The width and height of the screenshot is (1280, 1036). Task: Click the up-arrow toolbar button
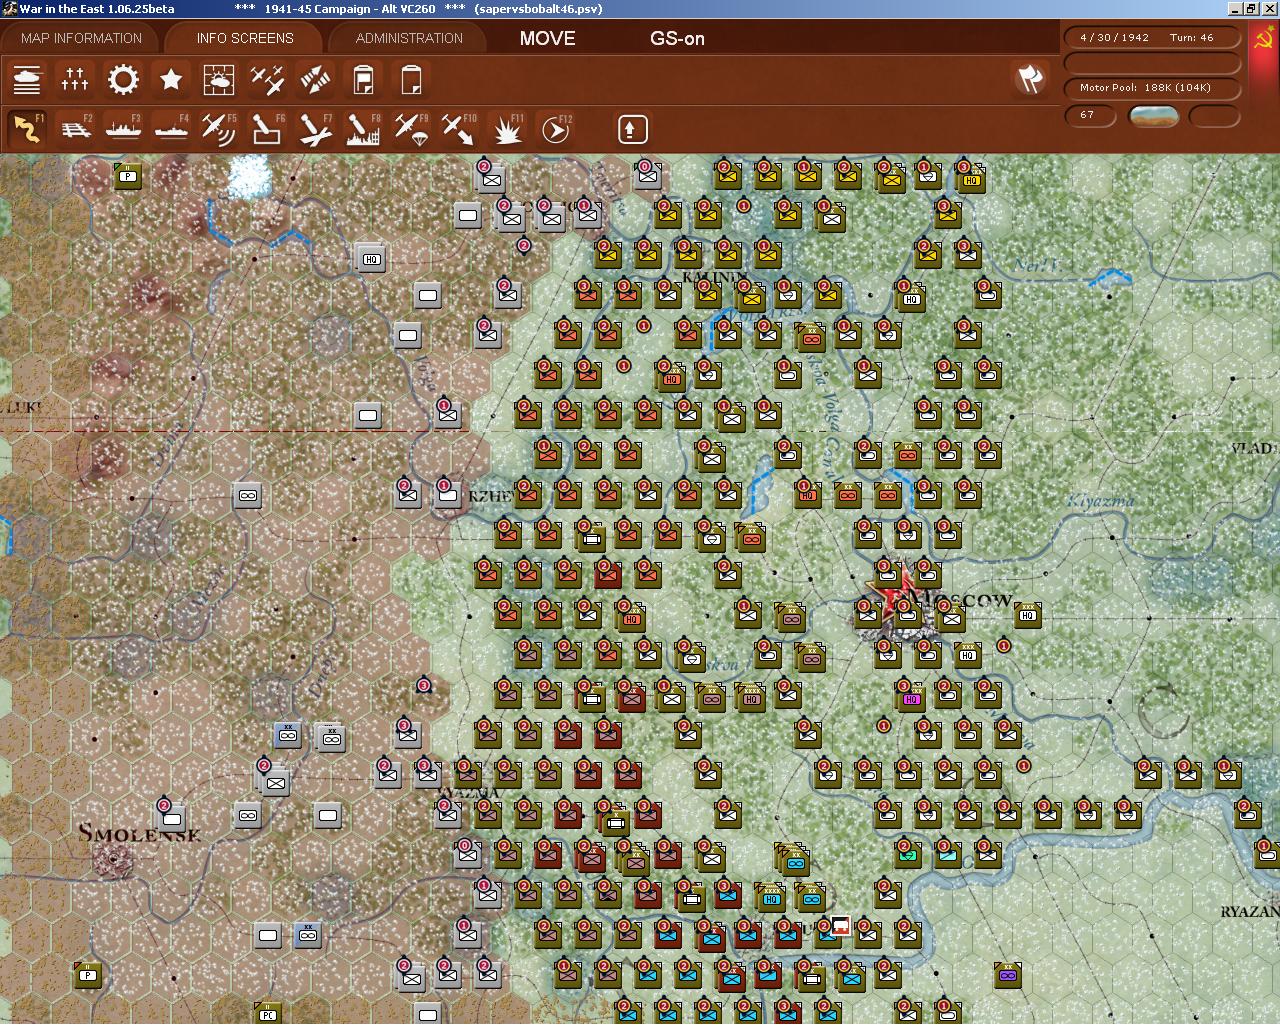(x=632, y=129)
